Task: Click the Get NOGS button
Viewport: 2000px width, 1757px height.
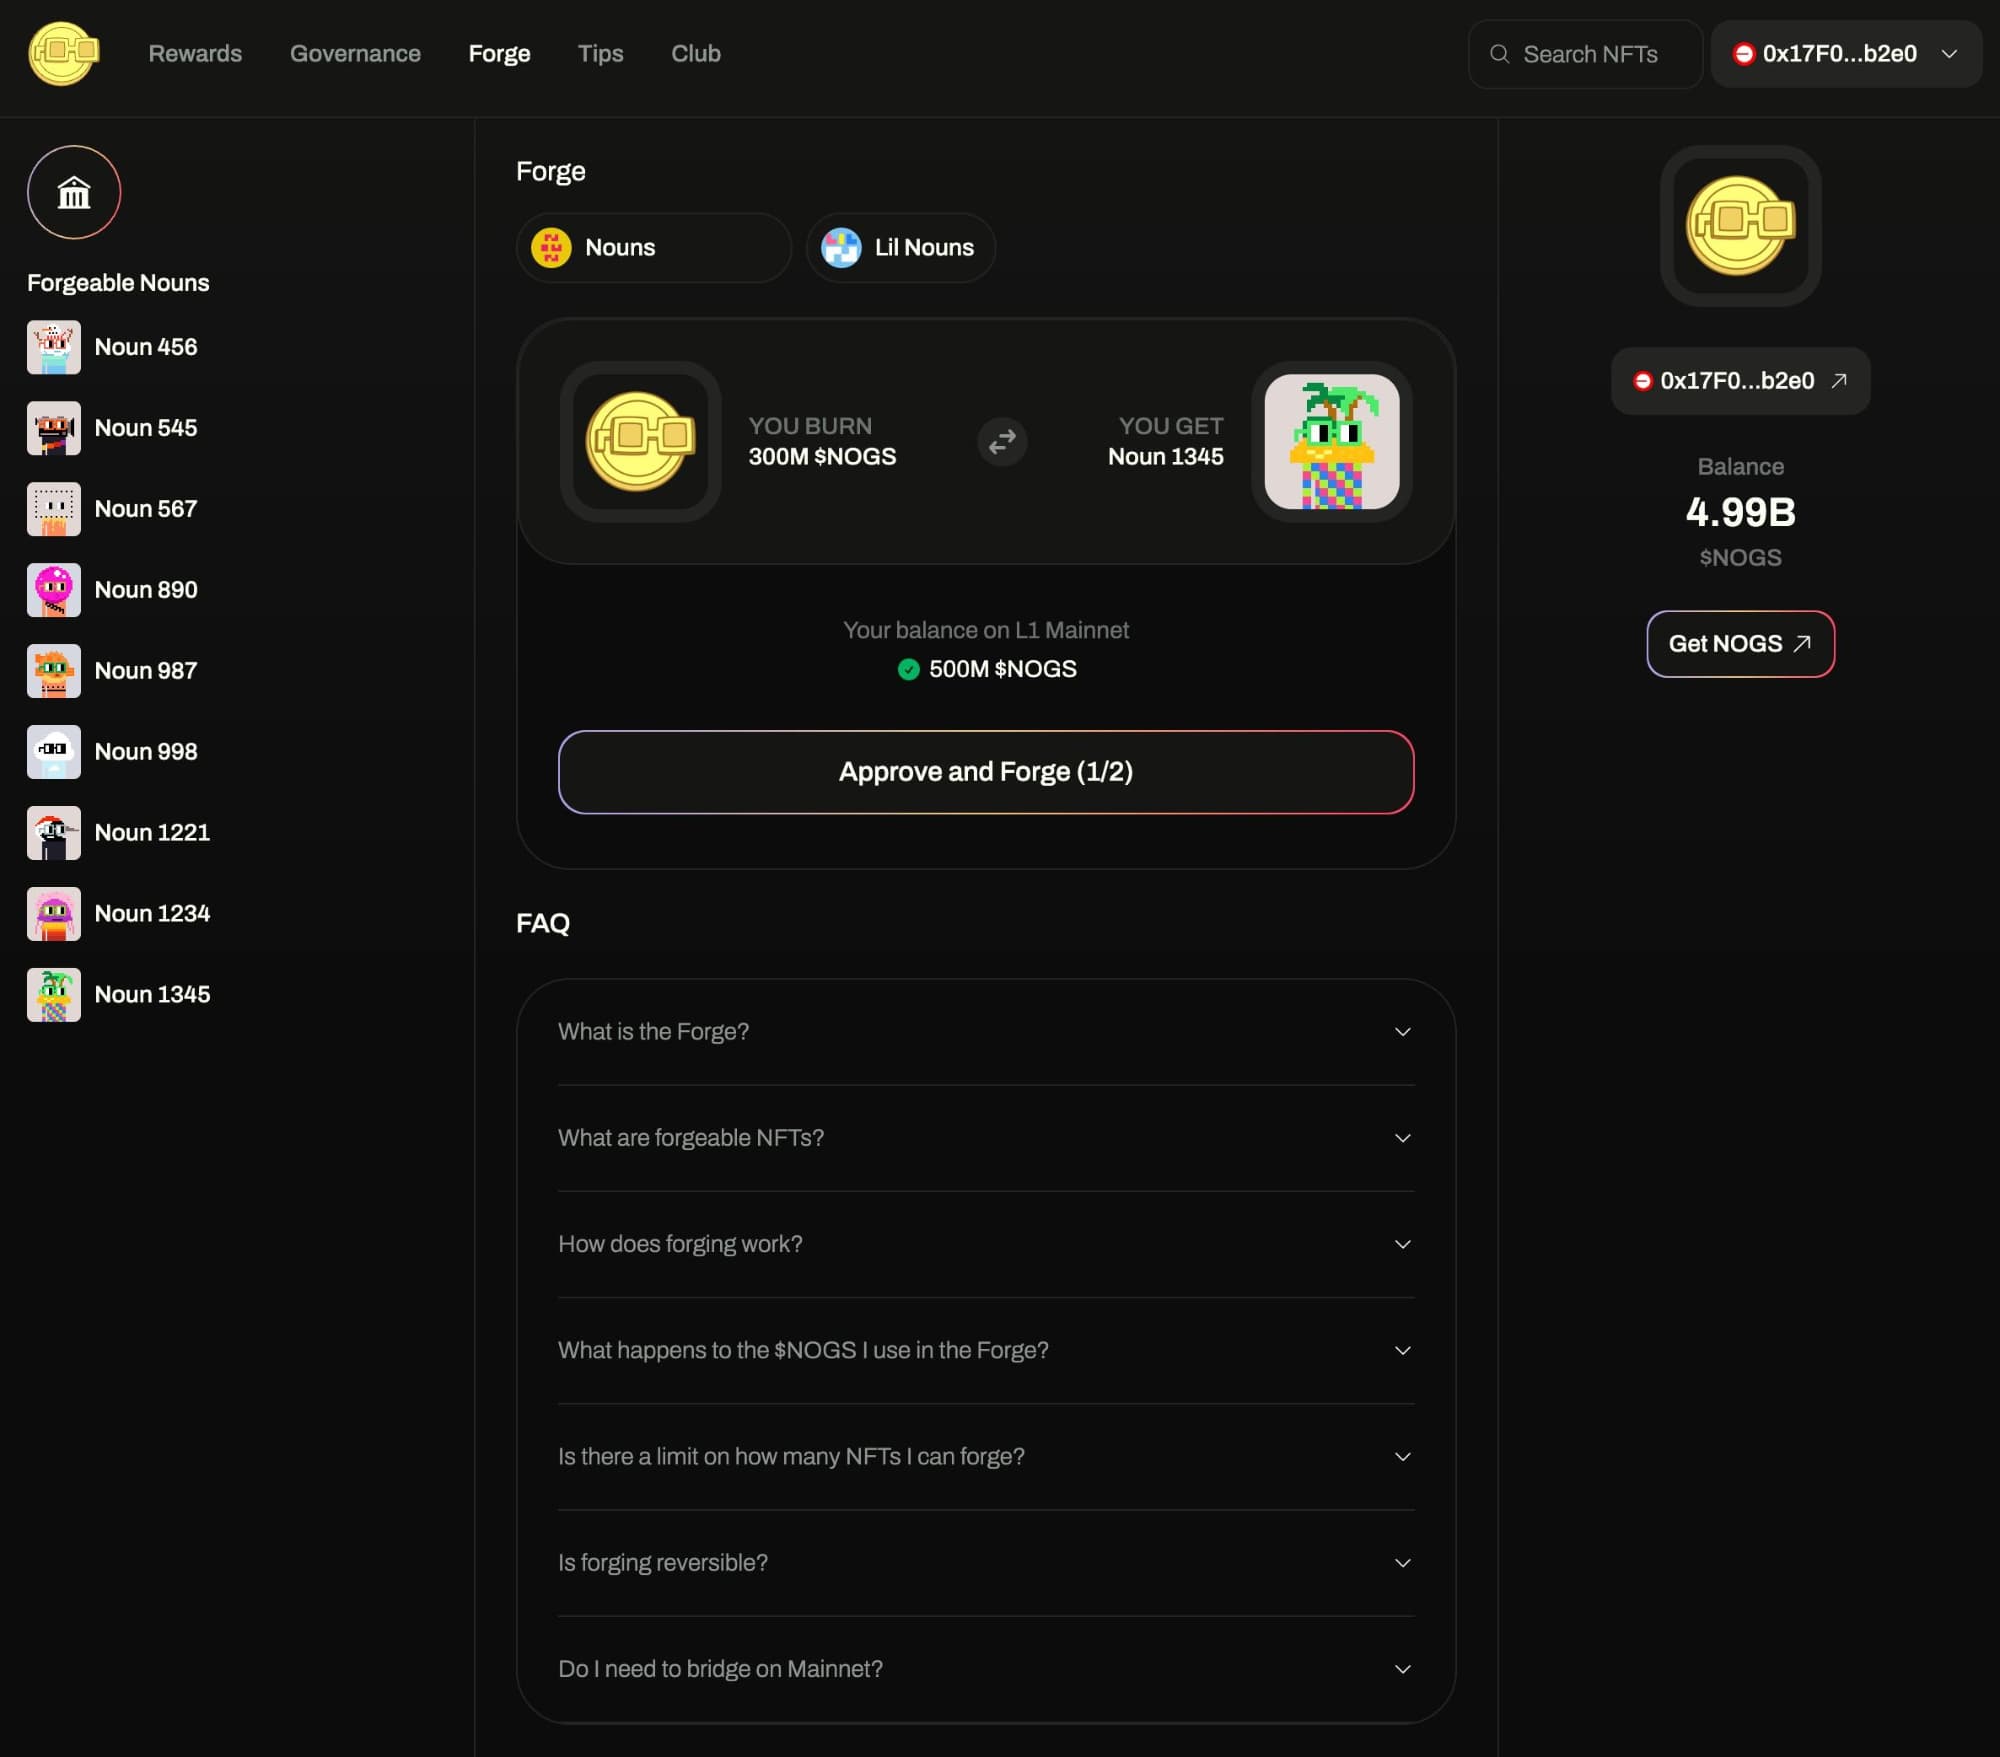Action: point(1740,644)
